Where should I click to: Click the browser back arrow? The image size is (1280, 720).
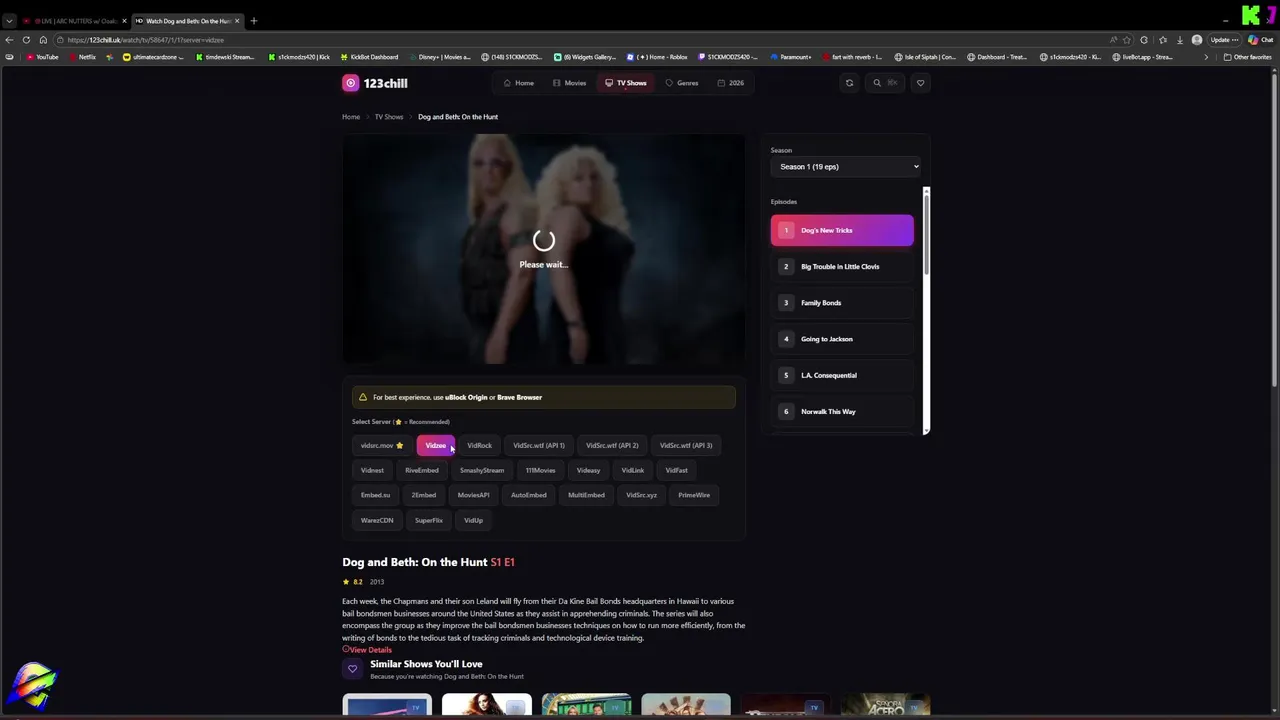point(10,40)
